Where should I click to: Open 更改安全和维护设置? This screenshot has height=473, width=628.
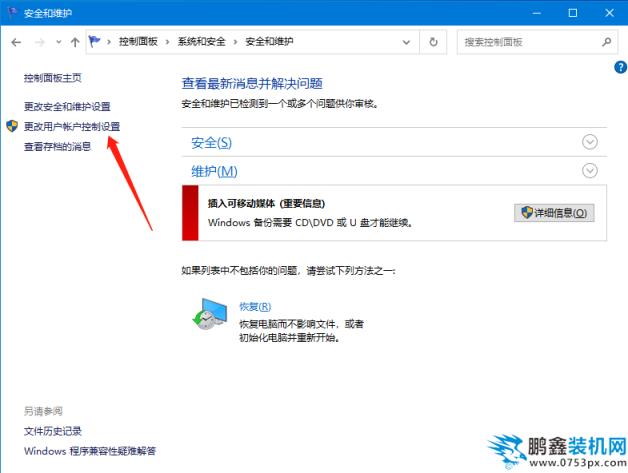(x=67, y=107)
